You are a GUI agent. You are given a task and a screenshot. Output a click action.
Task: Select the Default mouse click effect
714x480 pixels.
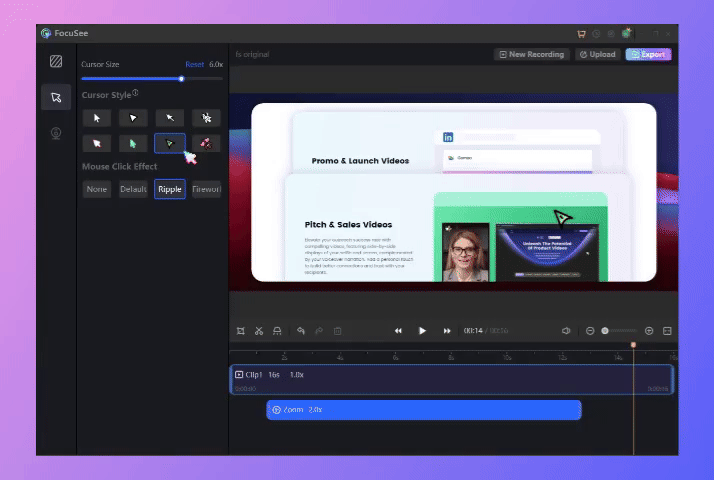click(x=133, y=189)
